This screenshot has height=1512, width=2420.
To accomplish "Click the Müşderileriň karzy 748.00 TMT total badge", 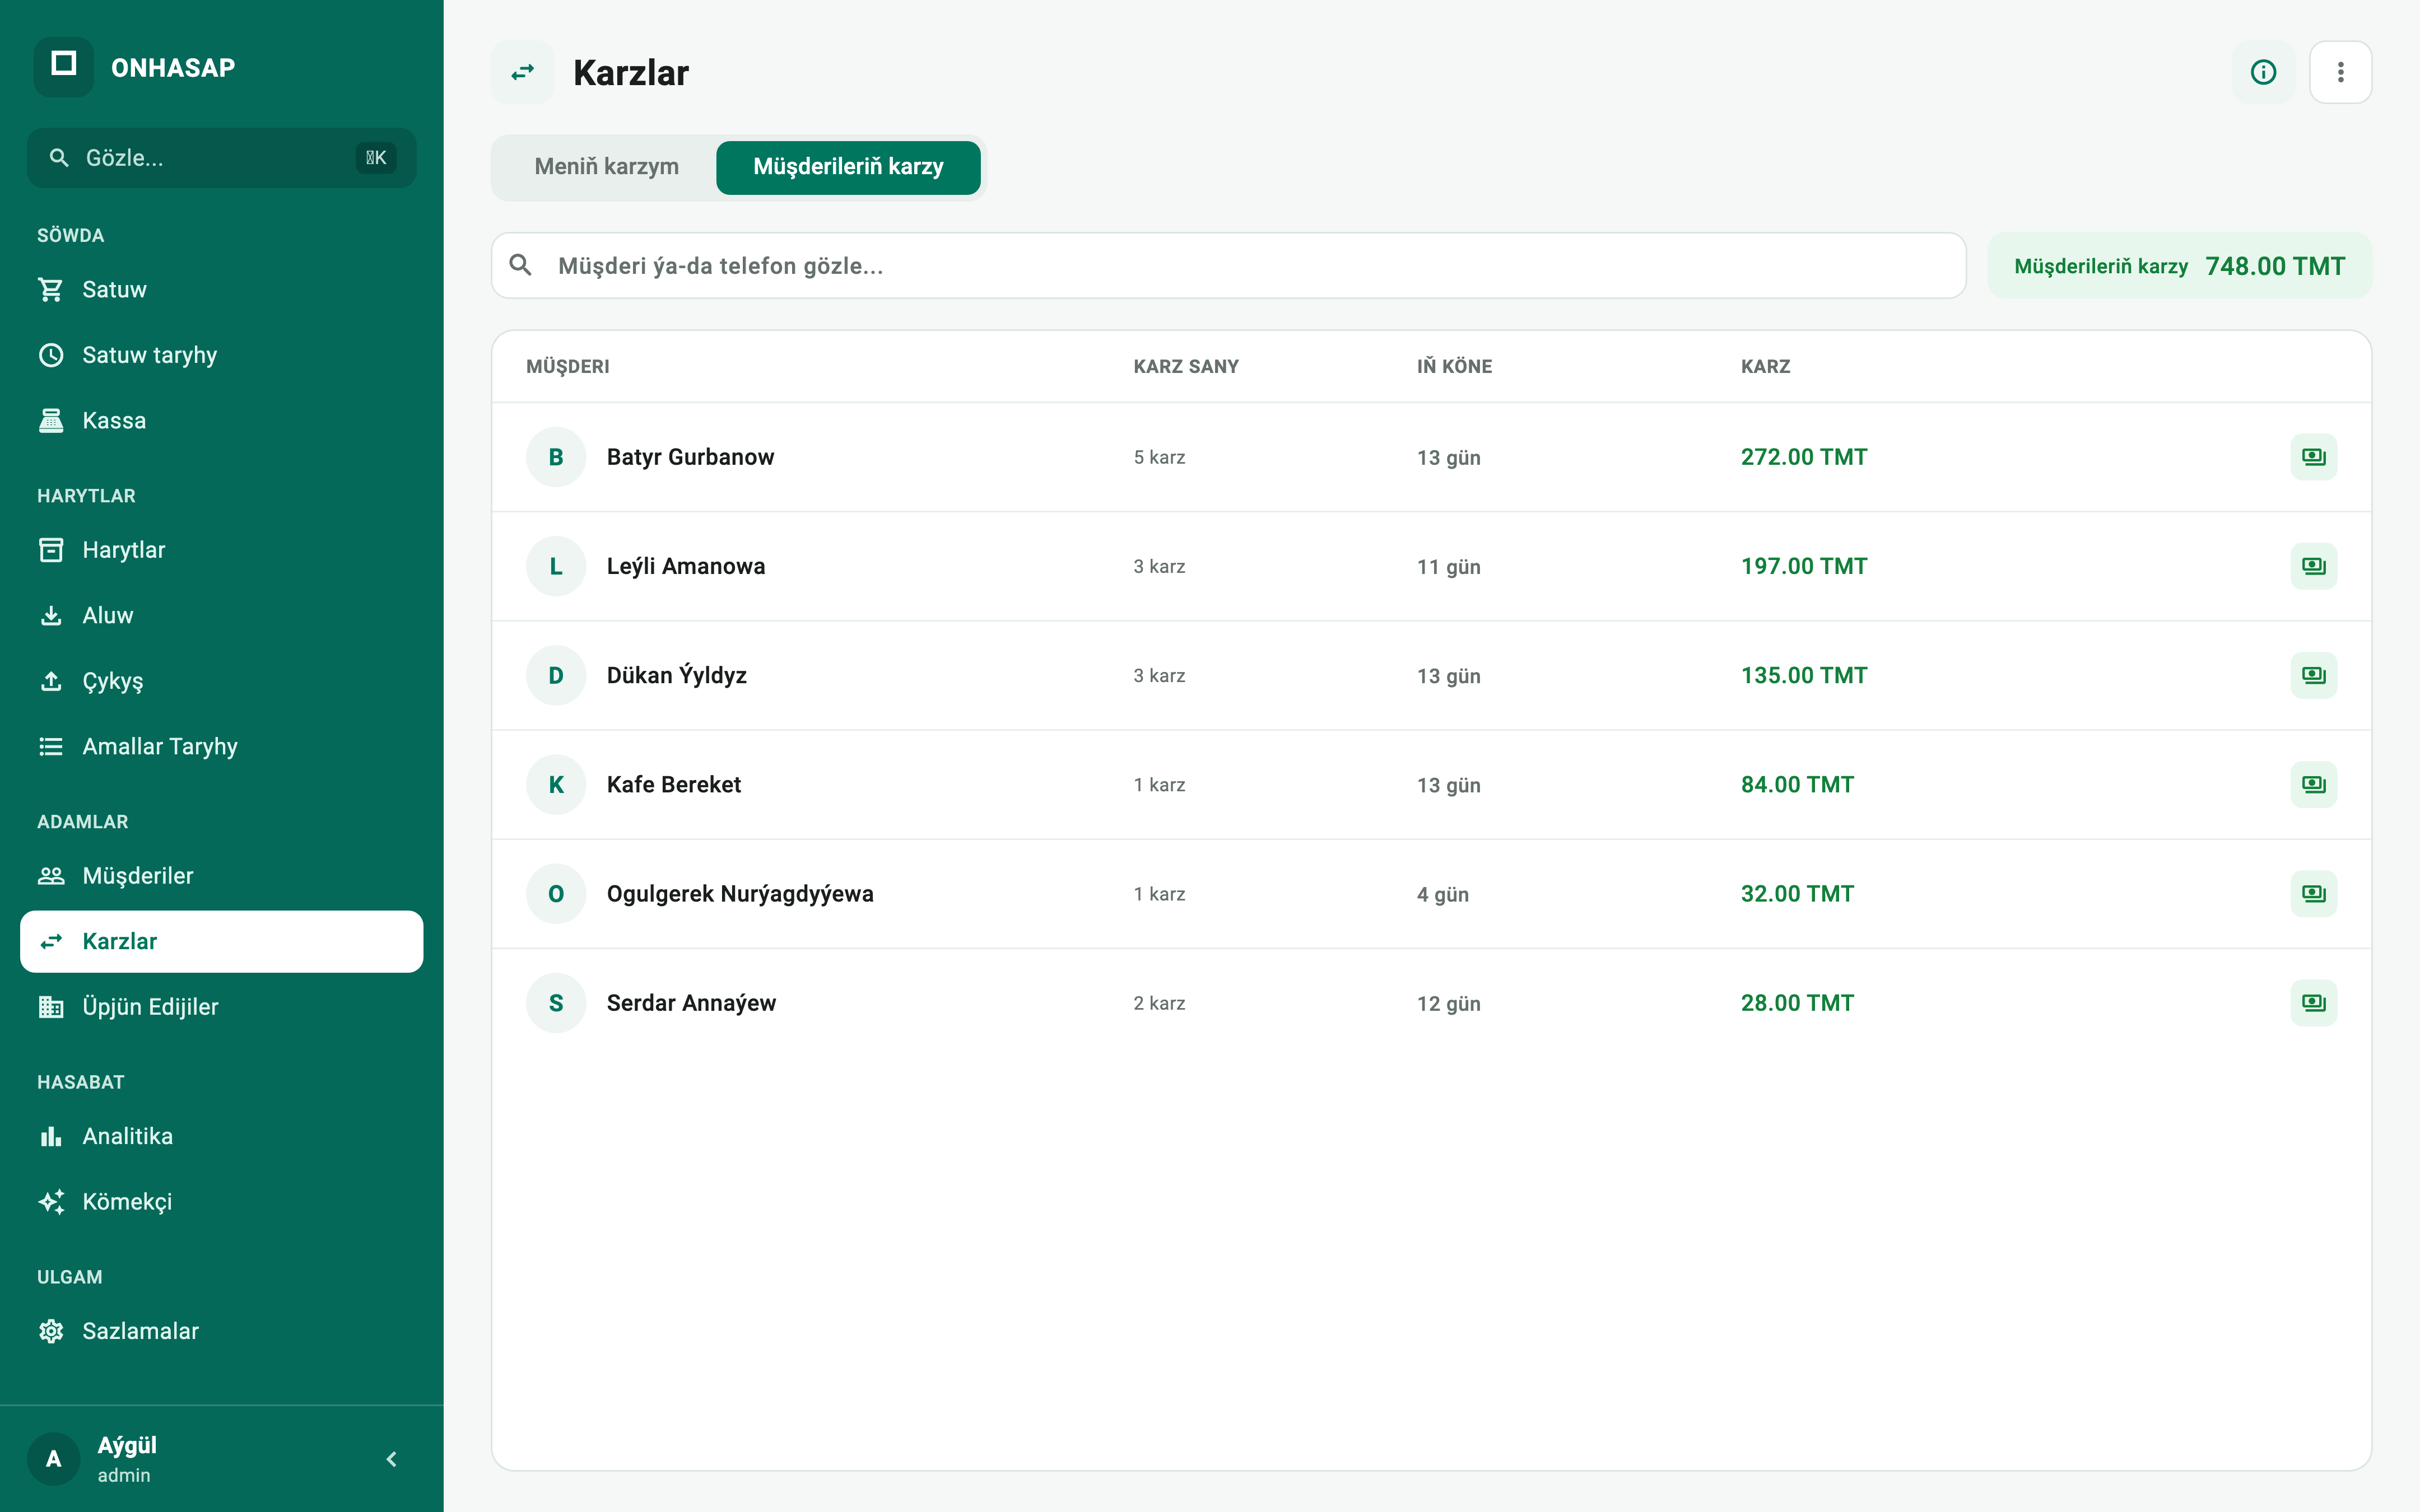I will click(2179, 266).
